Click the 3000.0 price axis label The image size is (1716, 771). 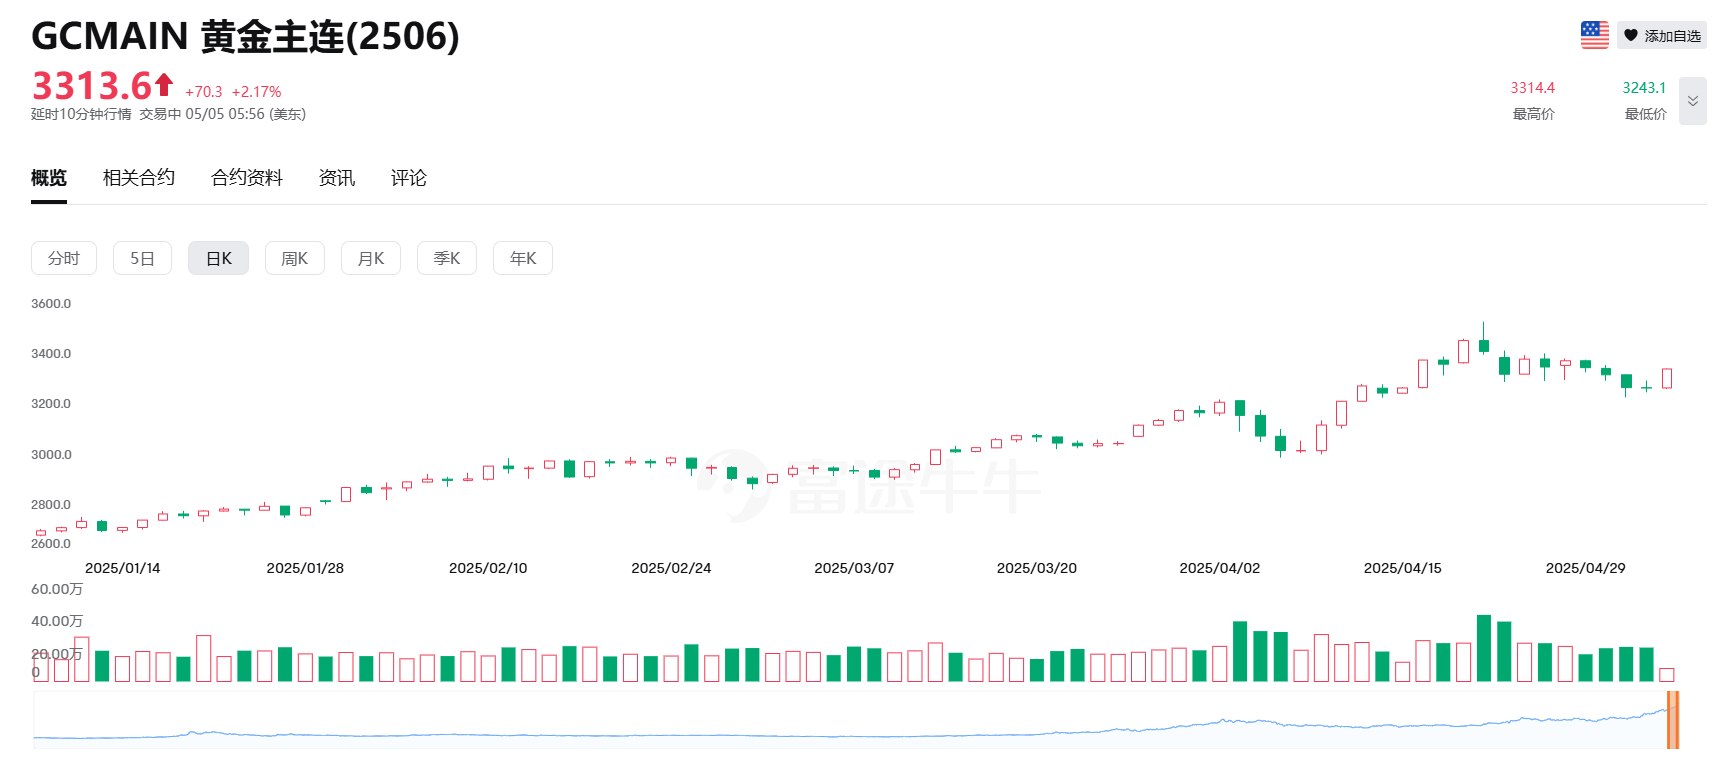pyautogui.click(x=51, y=455)
